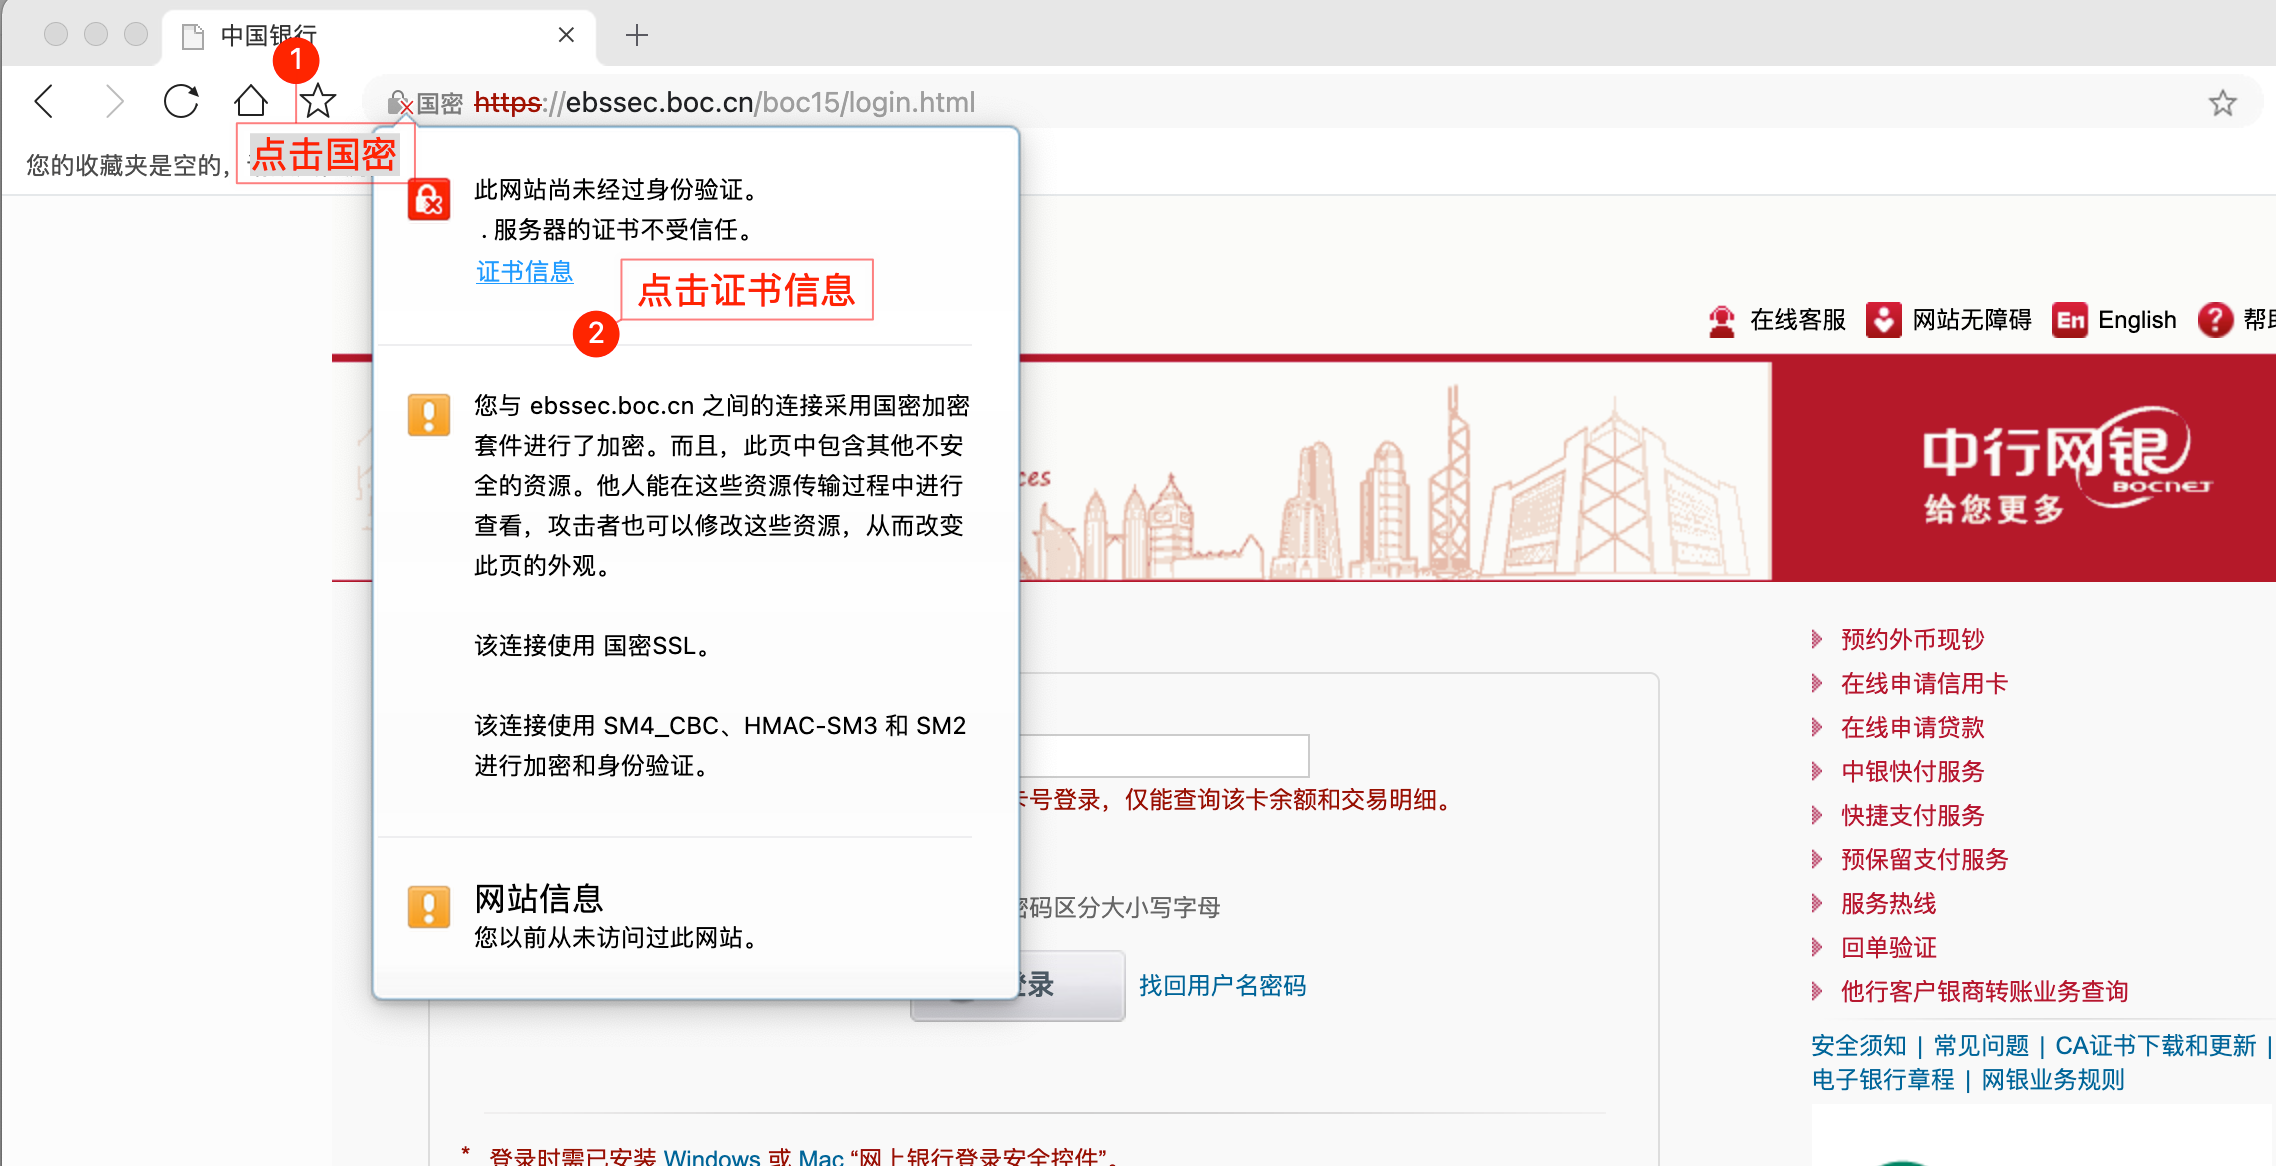Expand 预约外币现钞 menu entry
The height and width of the screenshot is (1166, 2276).
tap(1912, 640)
